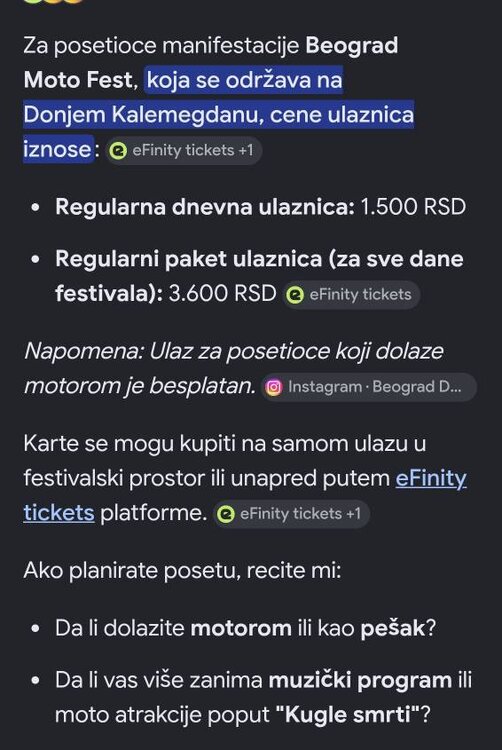Click the partially visible colored circles at top

[53, 1]
